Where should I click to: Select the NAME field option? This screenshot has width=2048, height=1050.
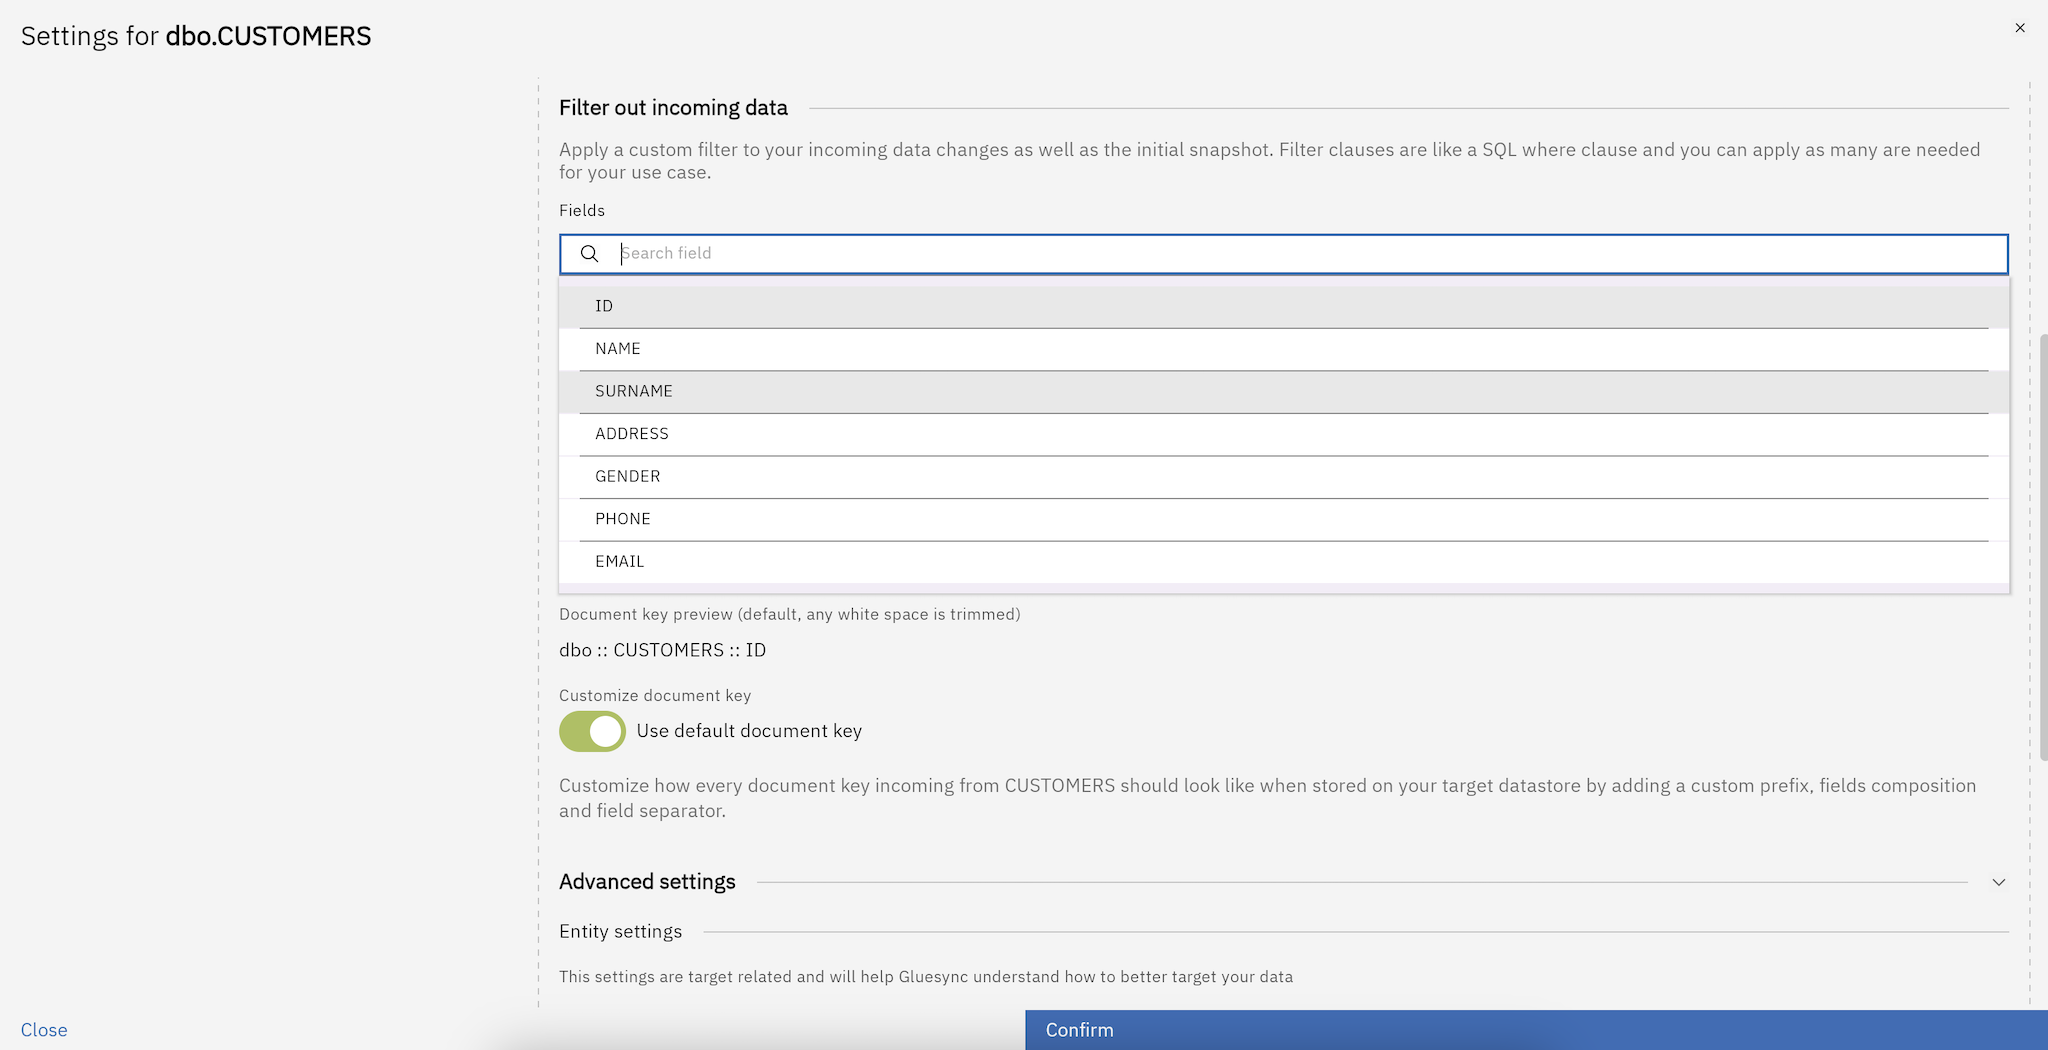point(1284,349)
